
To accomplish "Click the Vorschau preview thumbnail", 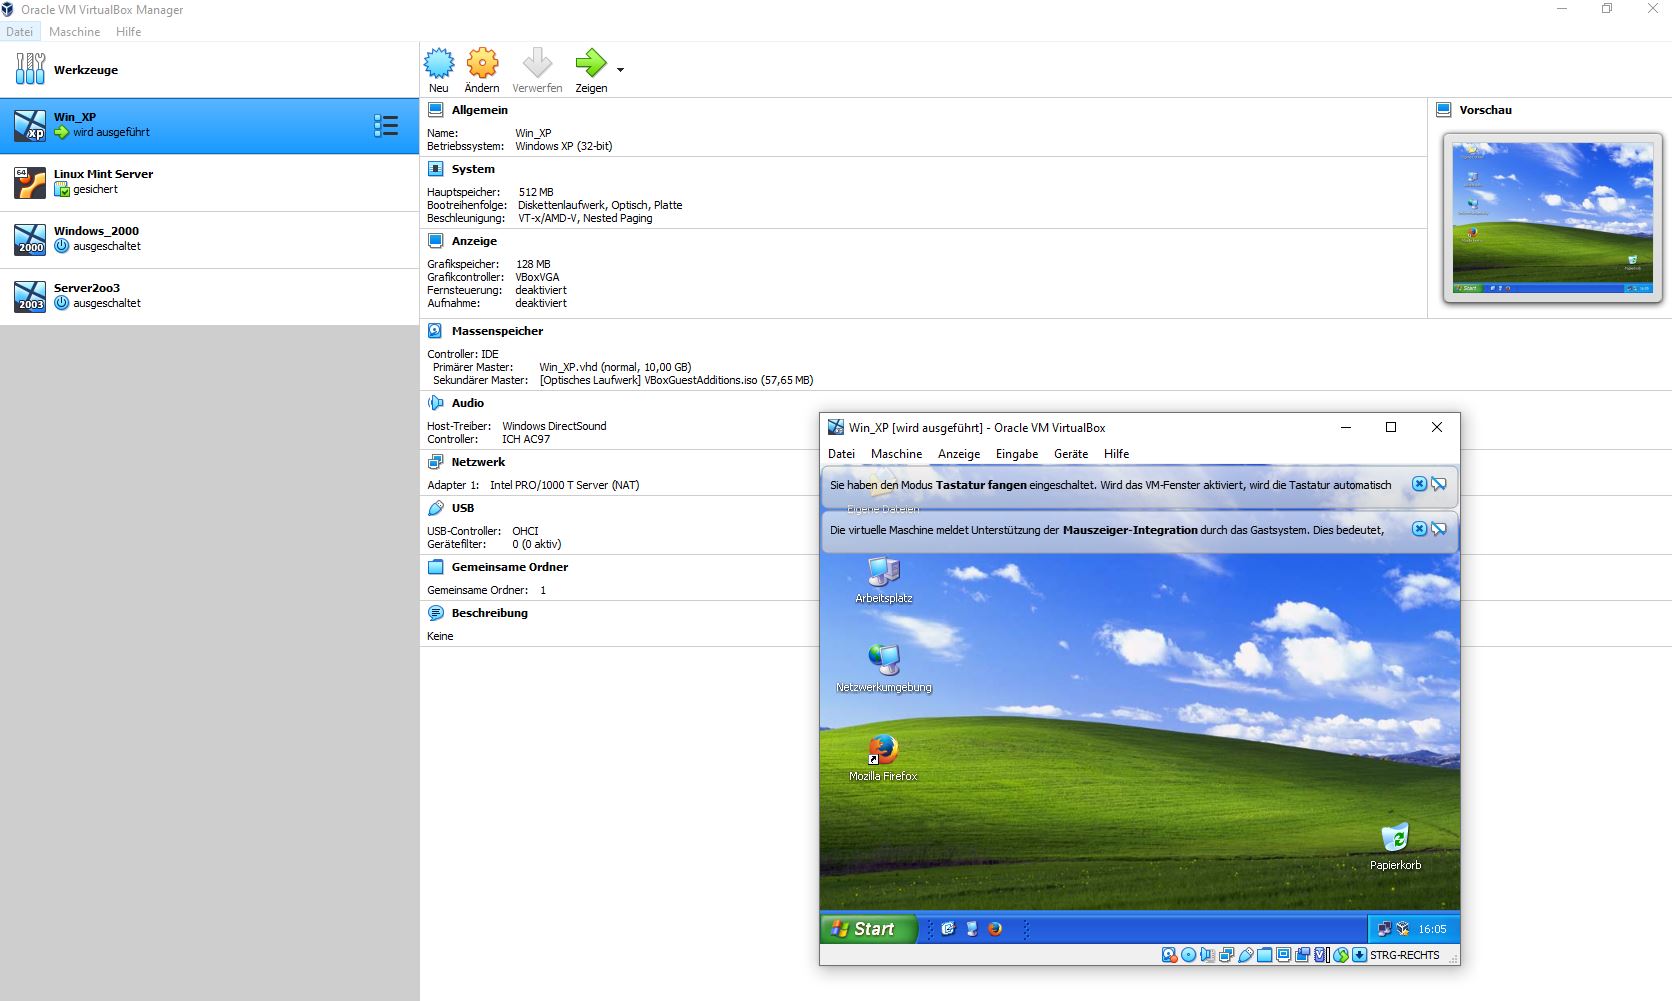I will [x=1552, y=218].
